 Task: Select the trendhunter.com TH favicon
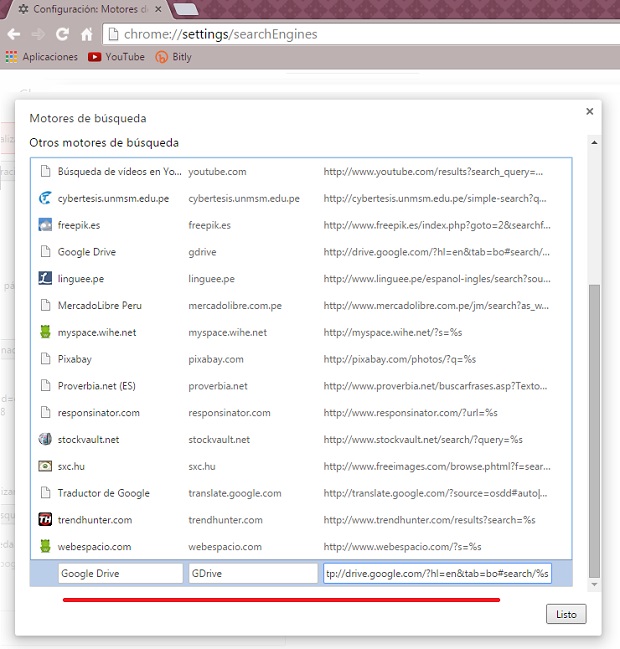(x=45, y=519)
